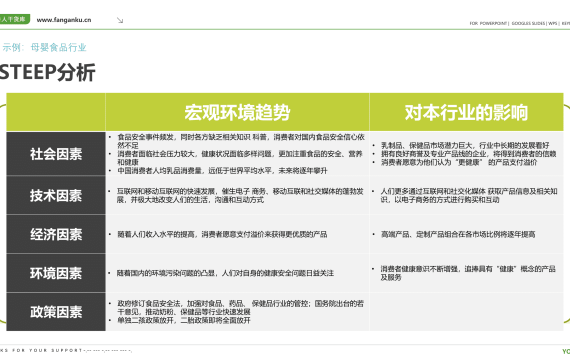
Task: Select the 示例：母婴食品行业 subtitle text
Action: (44, 47)
